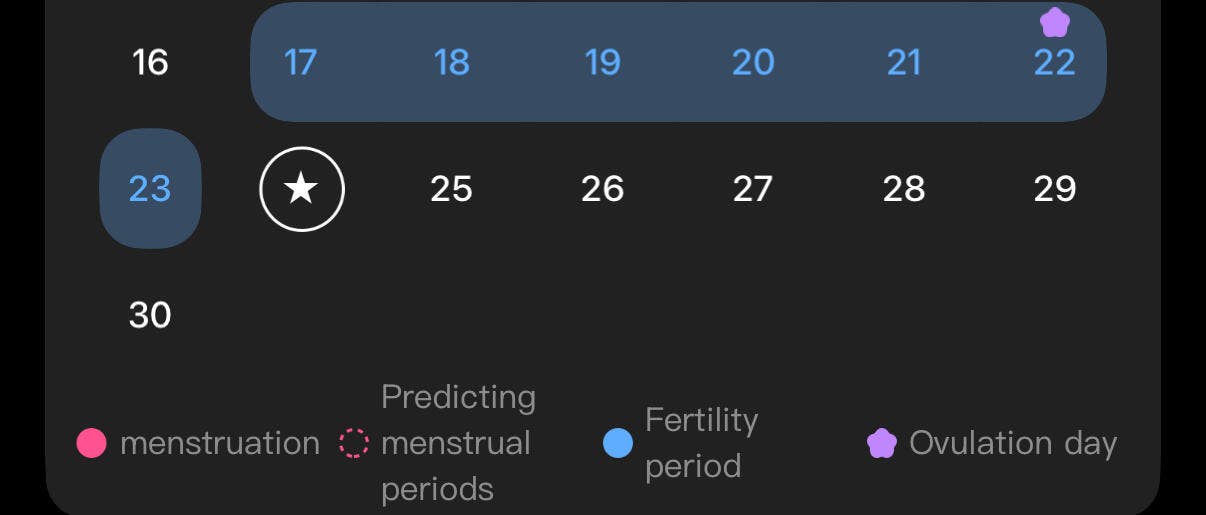Tap the starred day in the calendar
1206x515 pixels.
pyautogui.click(x=302, y=189)
